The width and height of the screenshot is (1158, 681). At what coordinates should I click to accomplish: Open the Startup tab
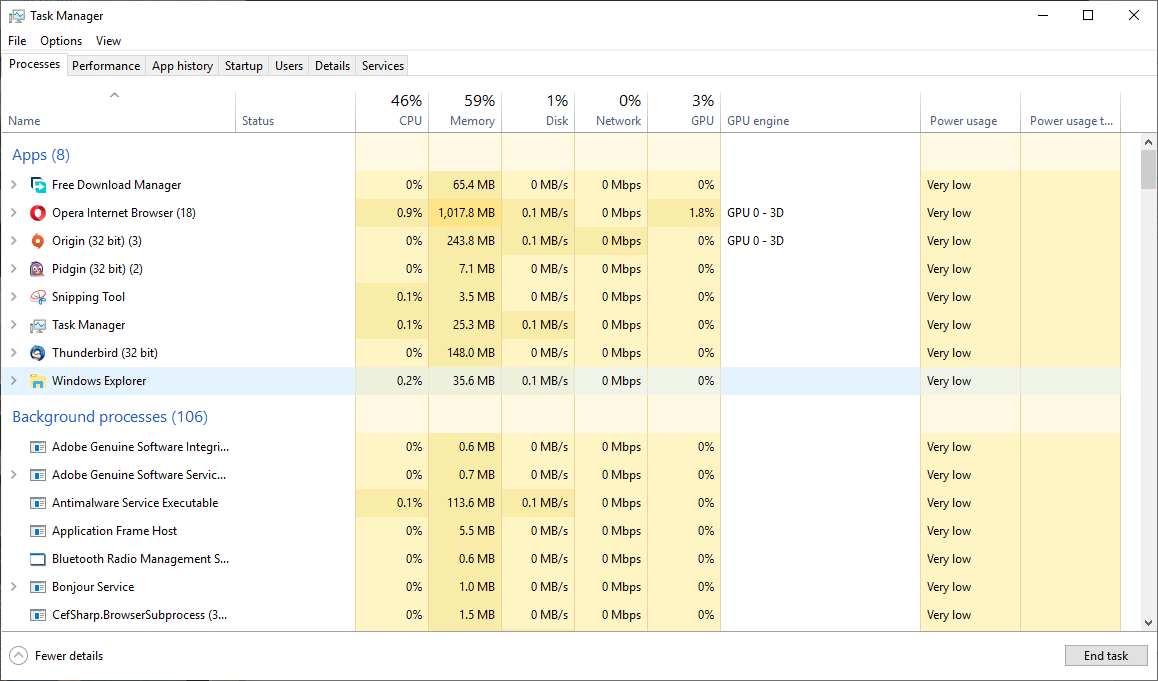[x=243, y=66]
